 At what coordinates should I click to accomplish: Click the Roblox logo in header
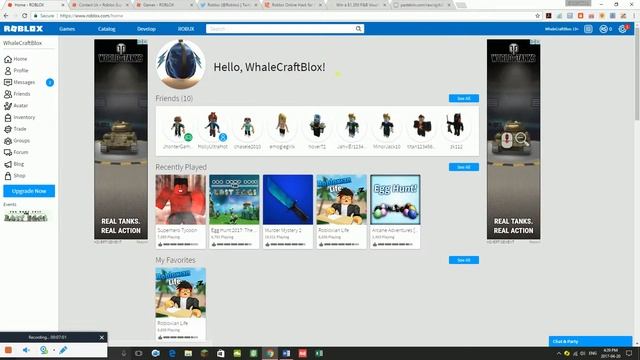click(x=23, y=29)
